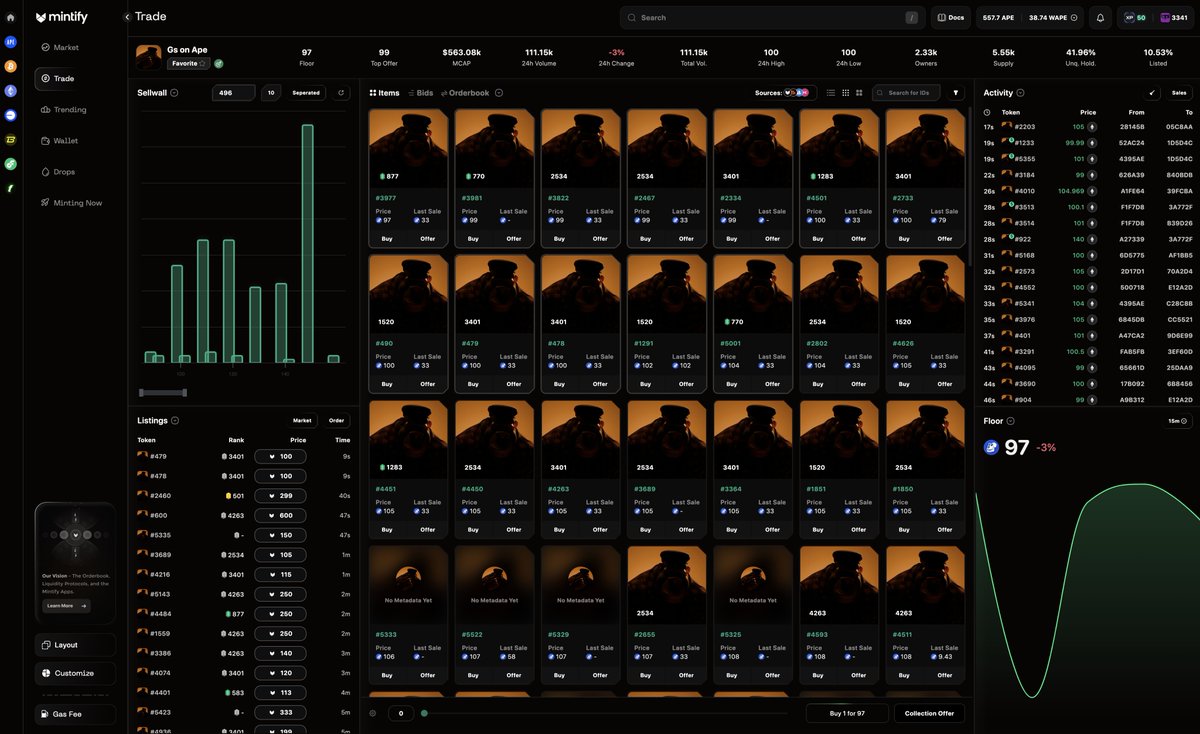Go to the home icon in left rail
The width and height of the screenshot is (1200, 734).
[x=10, y=17]
